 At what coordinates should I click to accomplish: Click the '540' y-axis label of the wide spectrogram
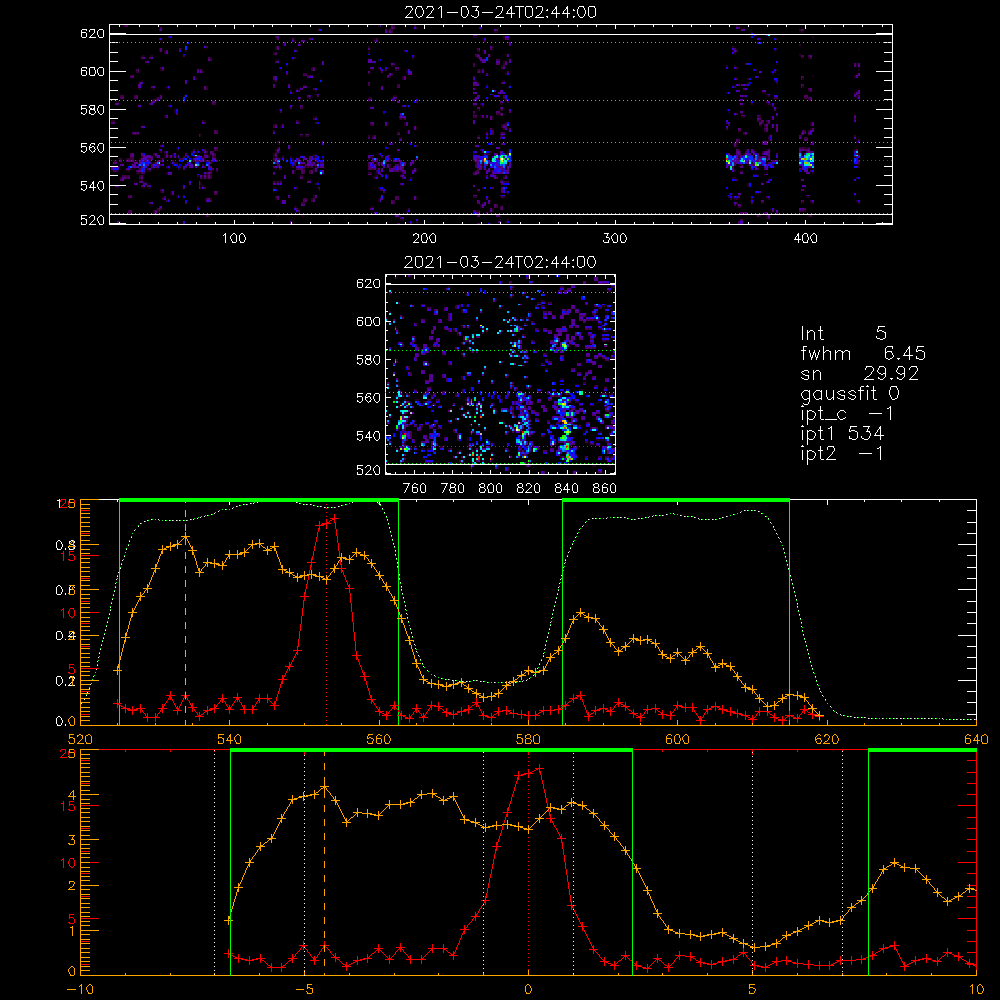[x=92, y=186]
